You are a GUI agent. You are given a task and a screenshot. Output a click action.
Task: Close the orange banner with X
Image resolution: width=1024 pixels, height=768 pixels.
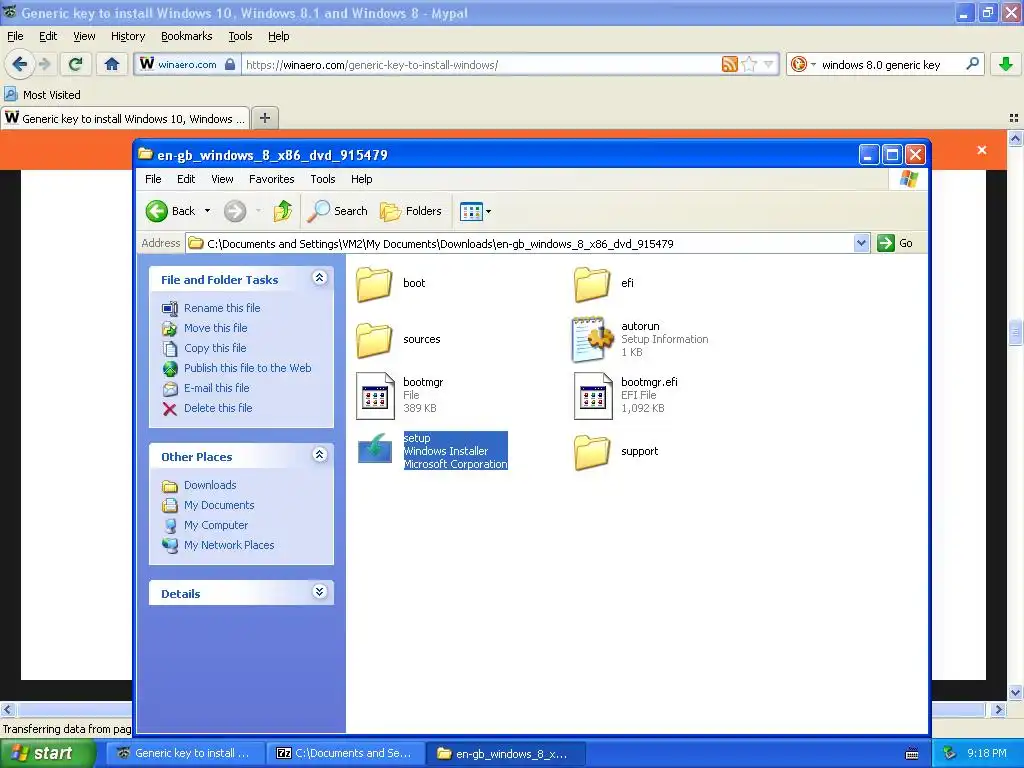(982, 150)
